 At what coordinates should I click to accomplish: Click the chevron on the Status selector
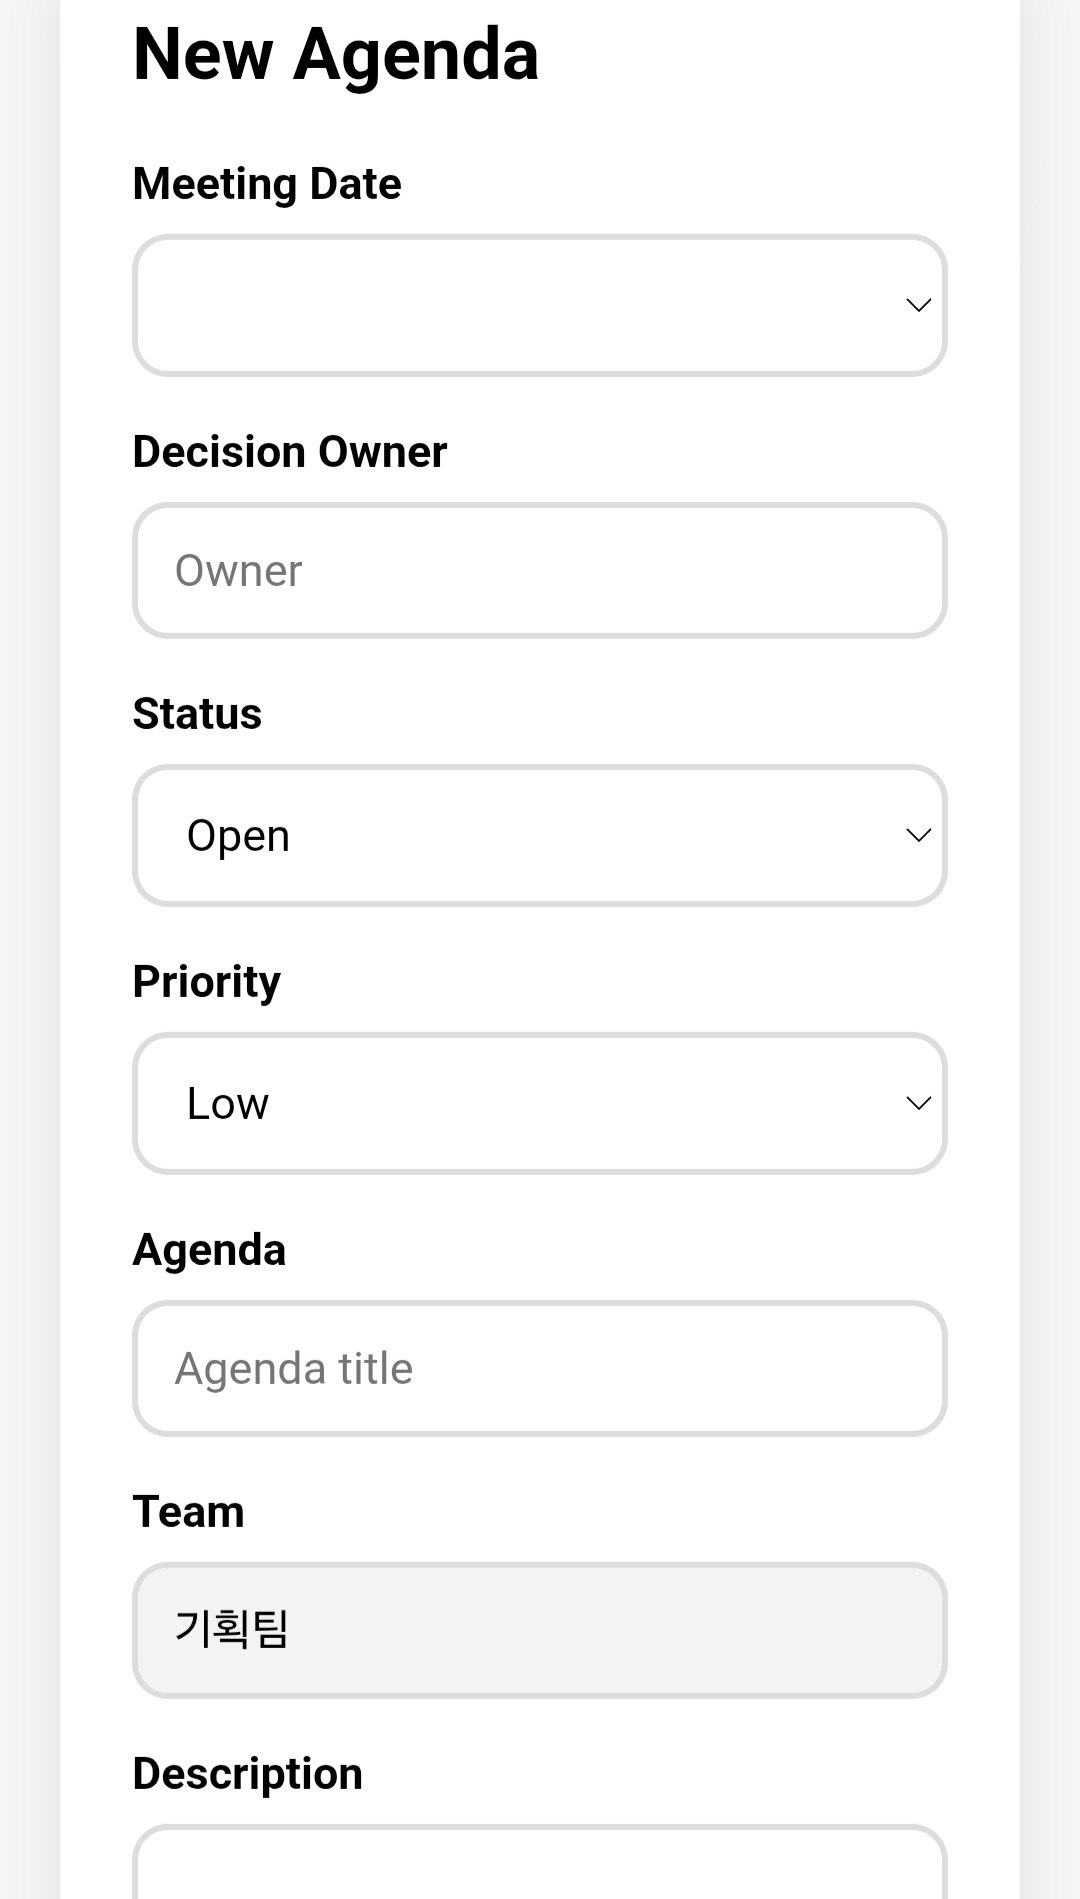coord(919,835)
